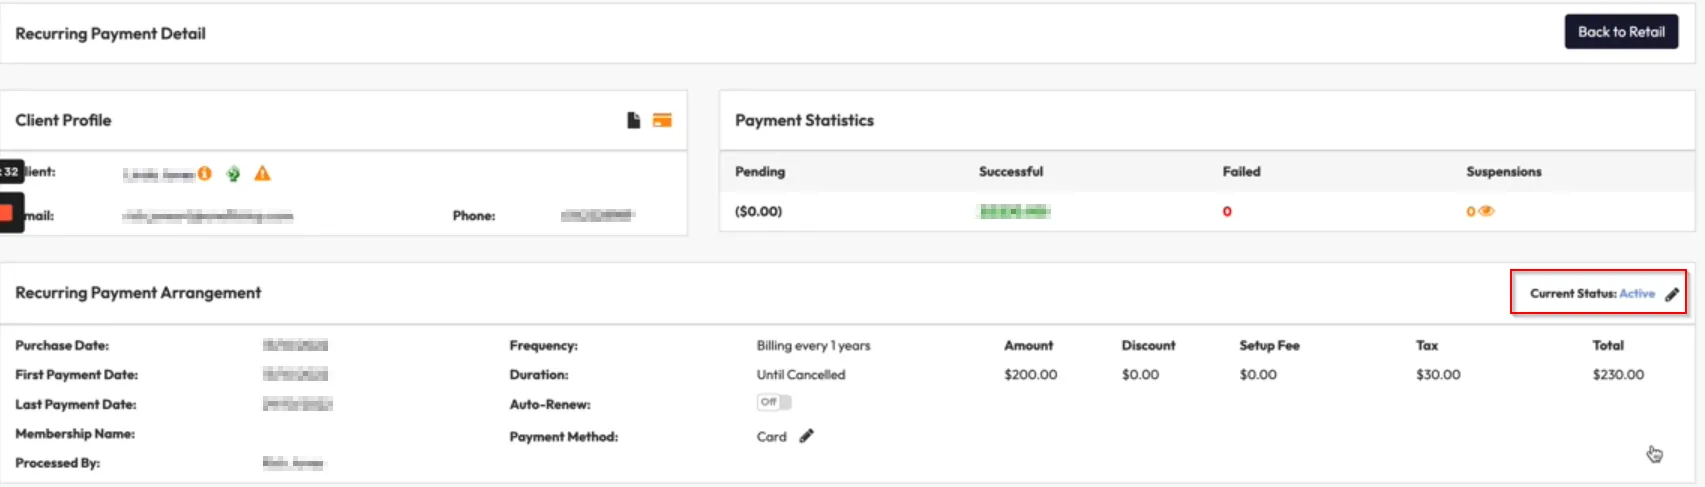Viewport: 1705px width, 487px height.
Task: Click the blurred client email address
Action: (x=208, y=216)
